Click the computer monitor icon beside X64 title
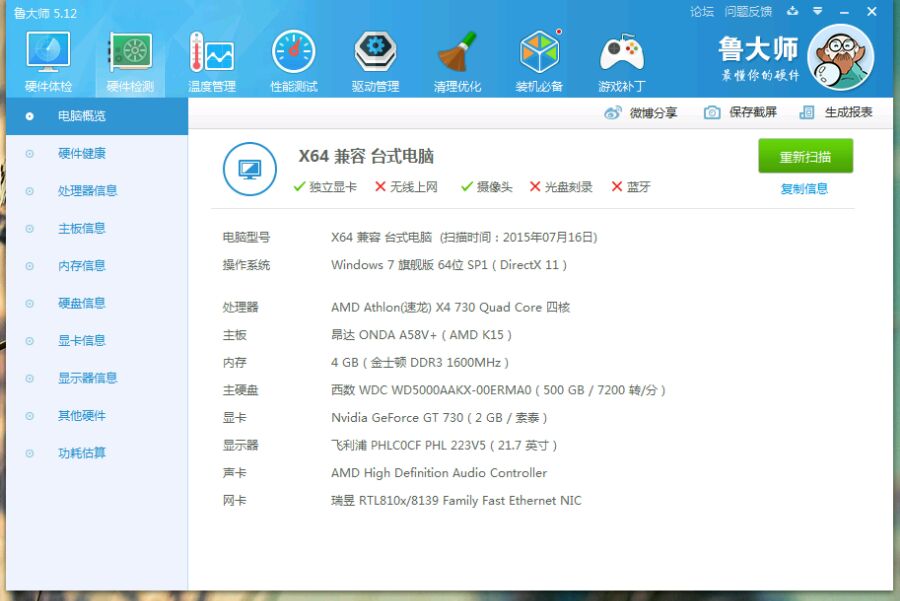This screenshot has height=601, width=900. coord(250,169)
